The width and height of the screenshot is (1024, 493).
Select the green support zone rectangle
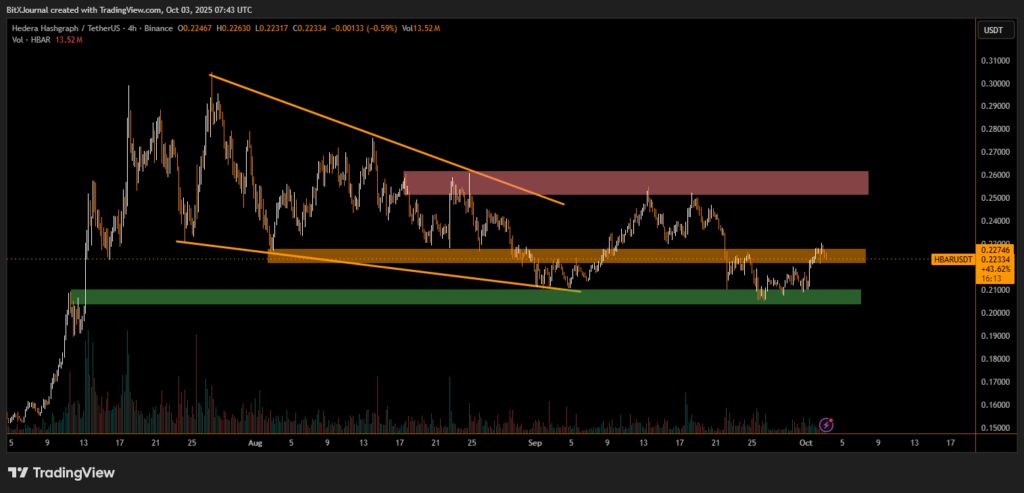click(465, 297)
